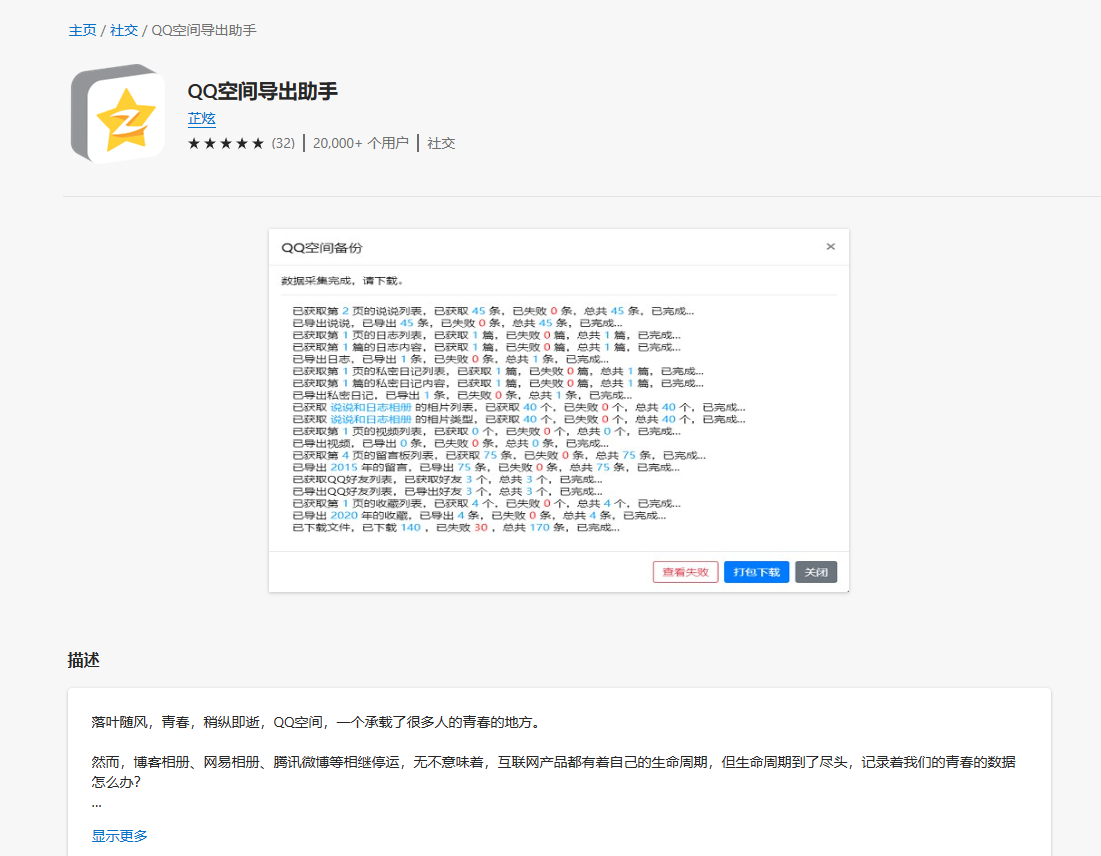Click the five-star rating icons
This screenshot has width=1101, height=856.
226,143
